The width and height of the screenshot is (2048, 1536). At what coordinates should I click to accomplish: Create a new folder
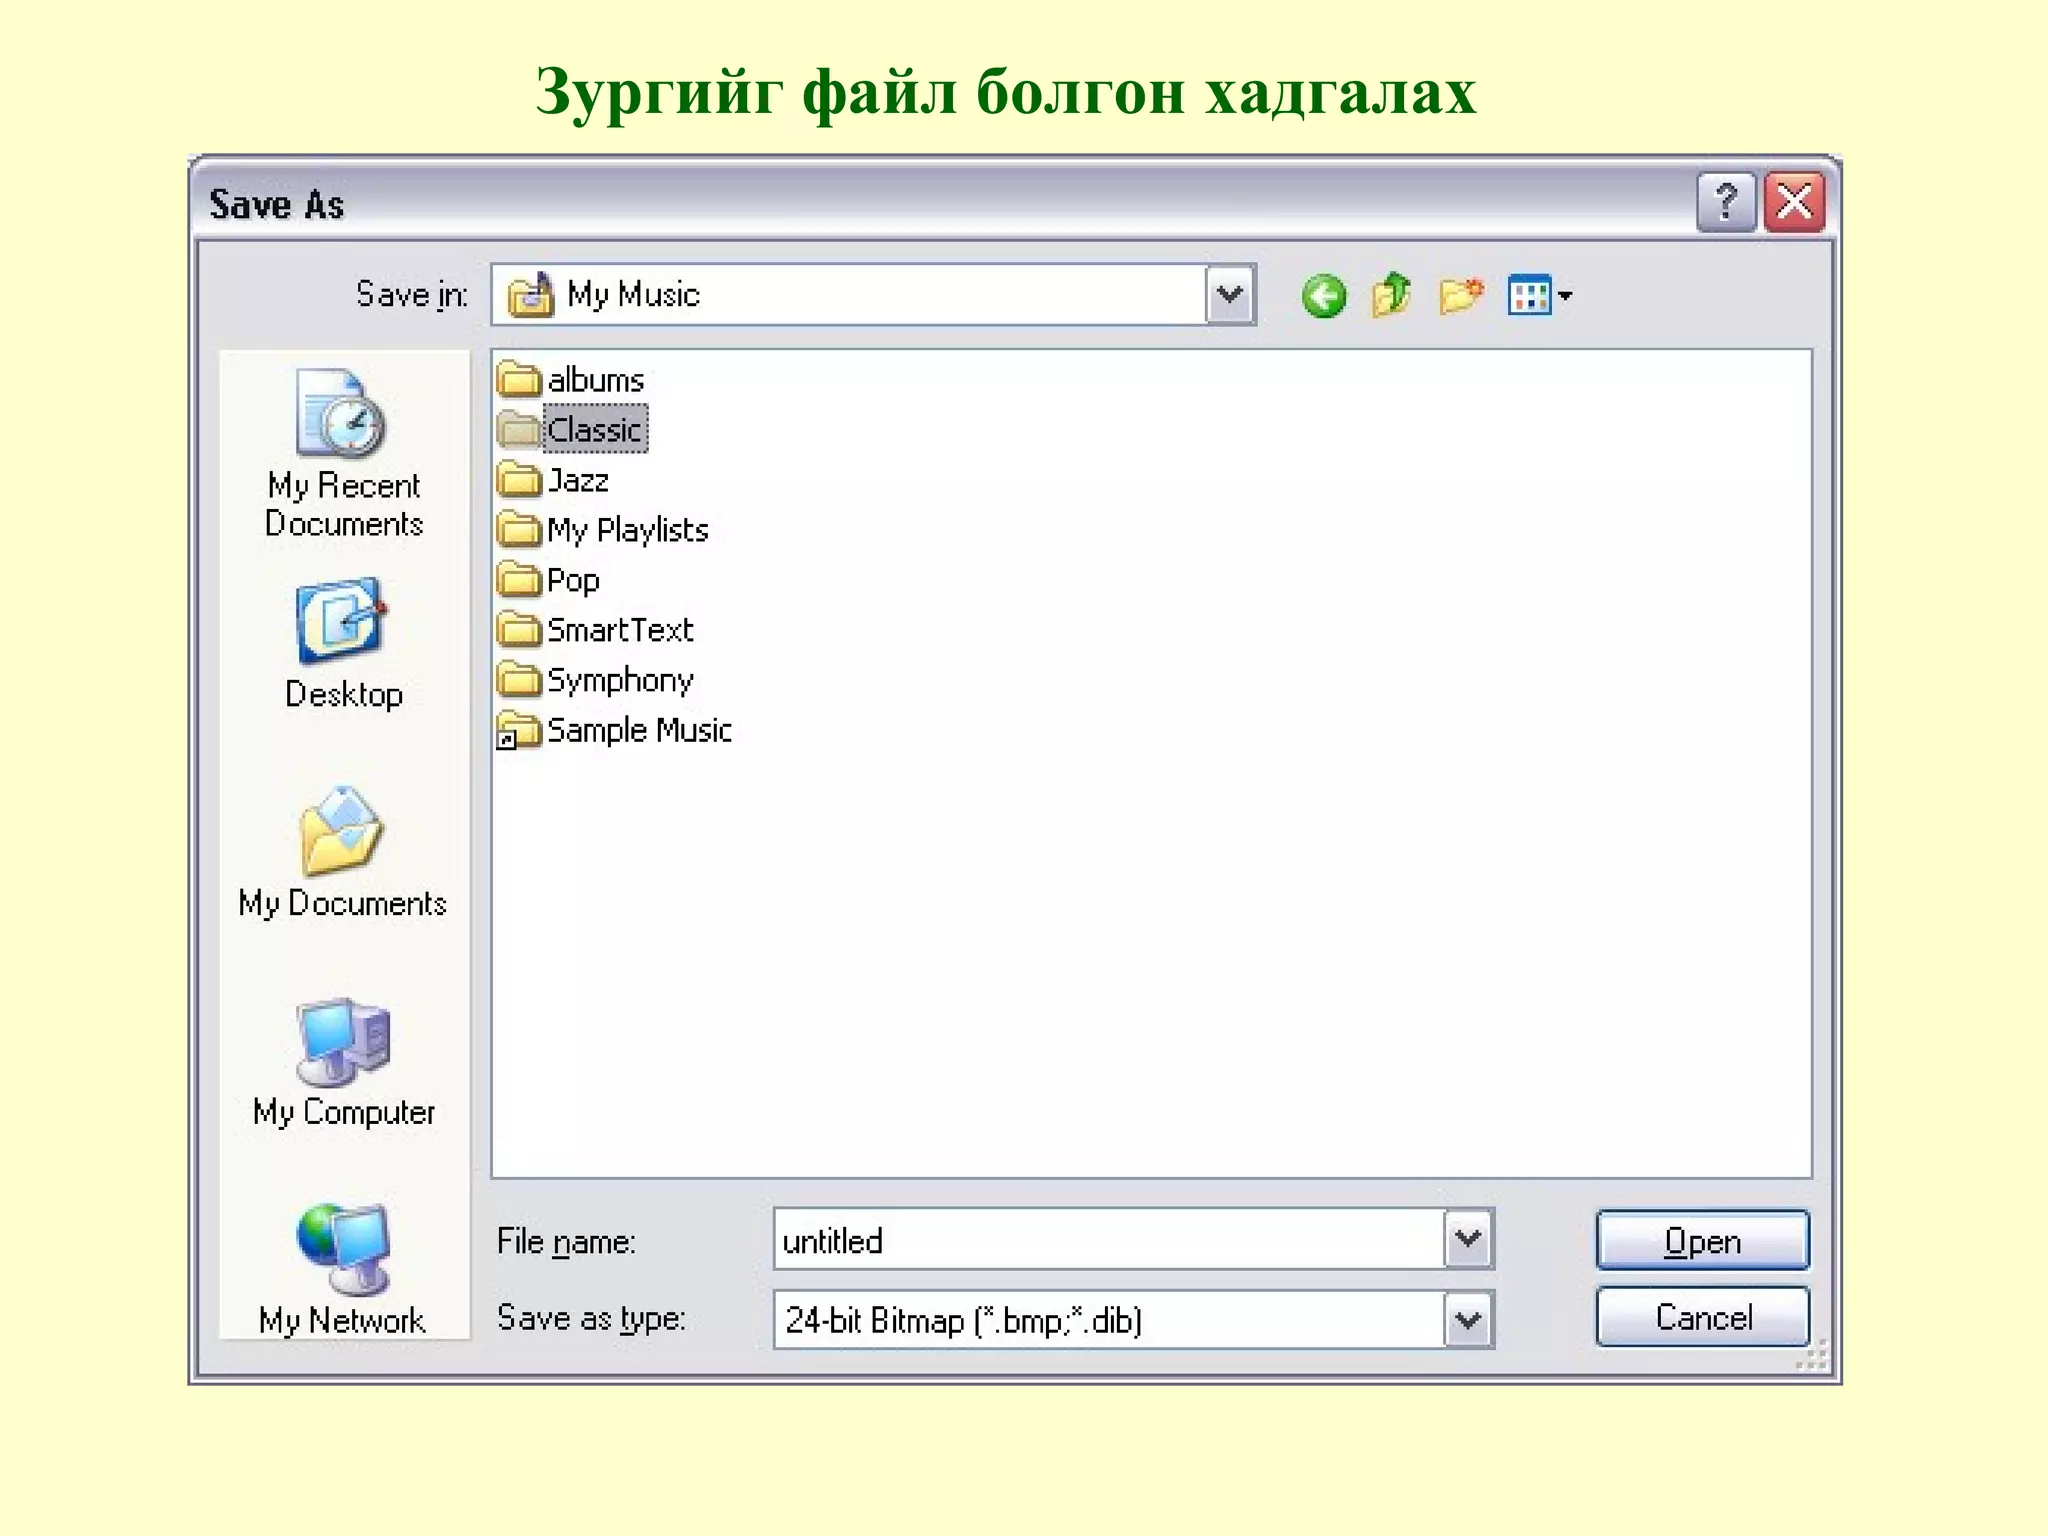tap(1461, 296)
